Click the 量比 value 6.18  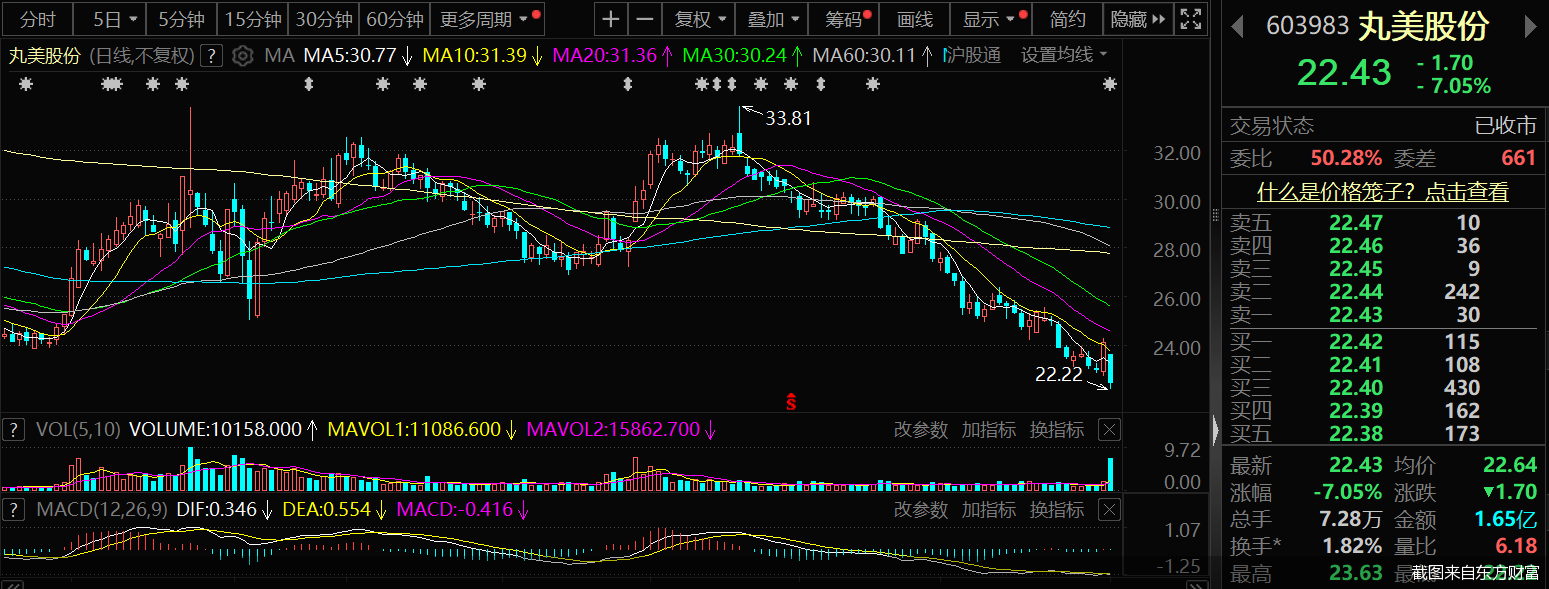point(1516,546)
